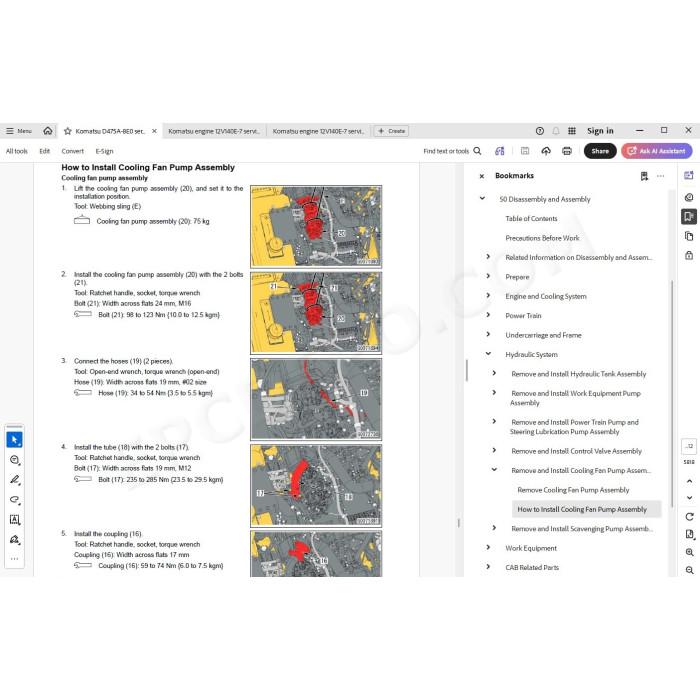The height and width of the screenshot is (700, 700).
Task: Expand Related Information on Disassembly bookmark
Action: point(488,257)
